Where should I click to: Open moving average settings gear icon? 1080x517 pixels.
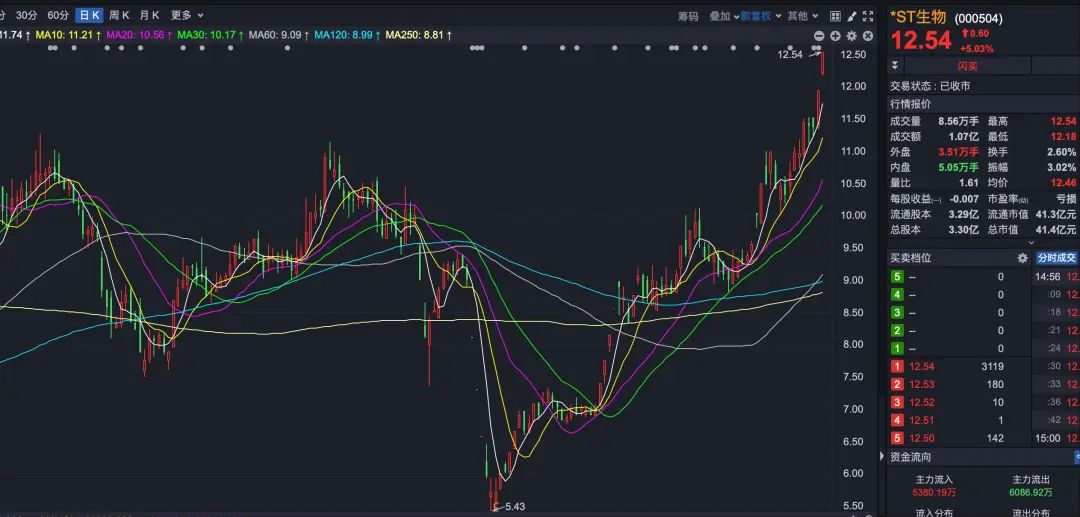point(852,36)
